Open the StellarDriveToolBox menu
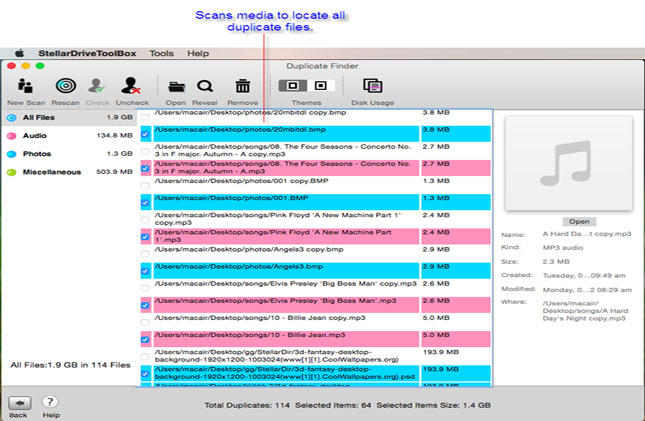Viewport: 645px width, 421px height. 87,53
